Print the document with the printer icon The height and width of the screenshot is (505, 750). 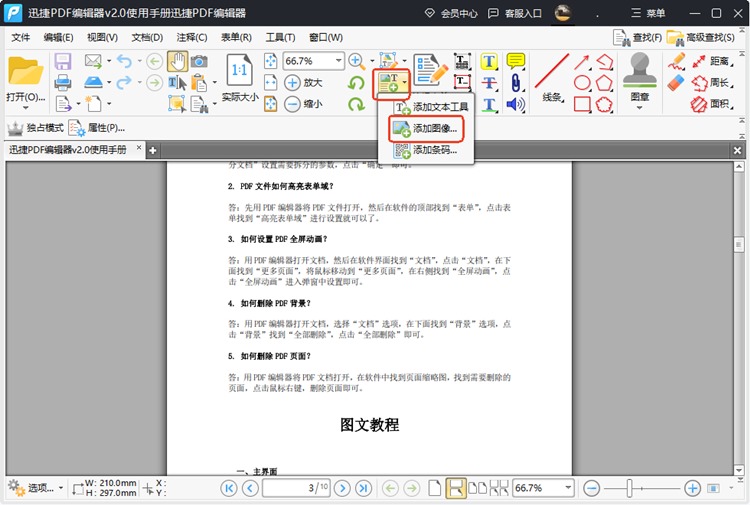click(63, 83)
